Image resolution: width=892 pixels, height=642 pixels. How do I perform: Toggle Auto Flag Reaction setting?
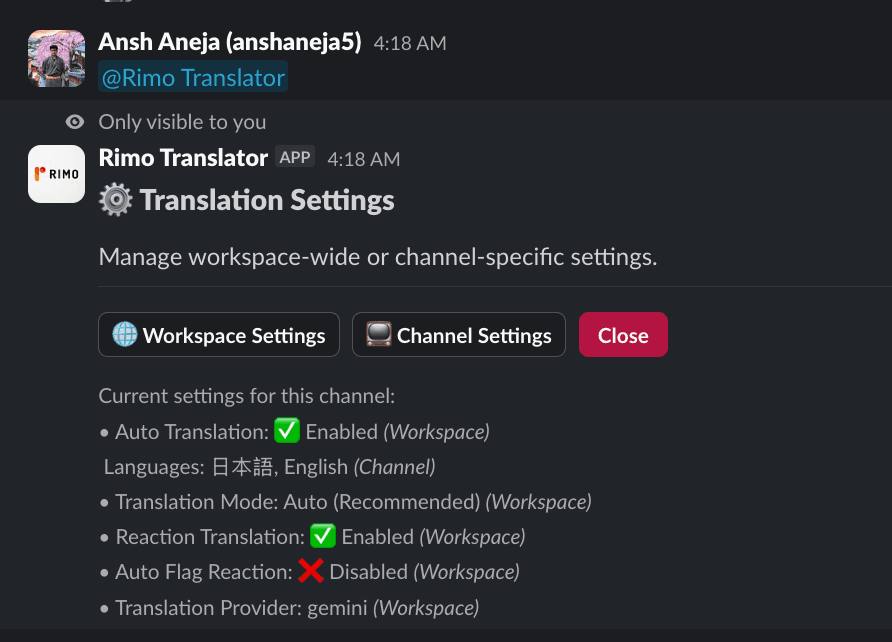pyautogui.click(x=280, y=571)
